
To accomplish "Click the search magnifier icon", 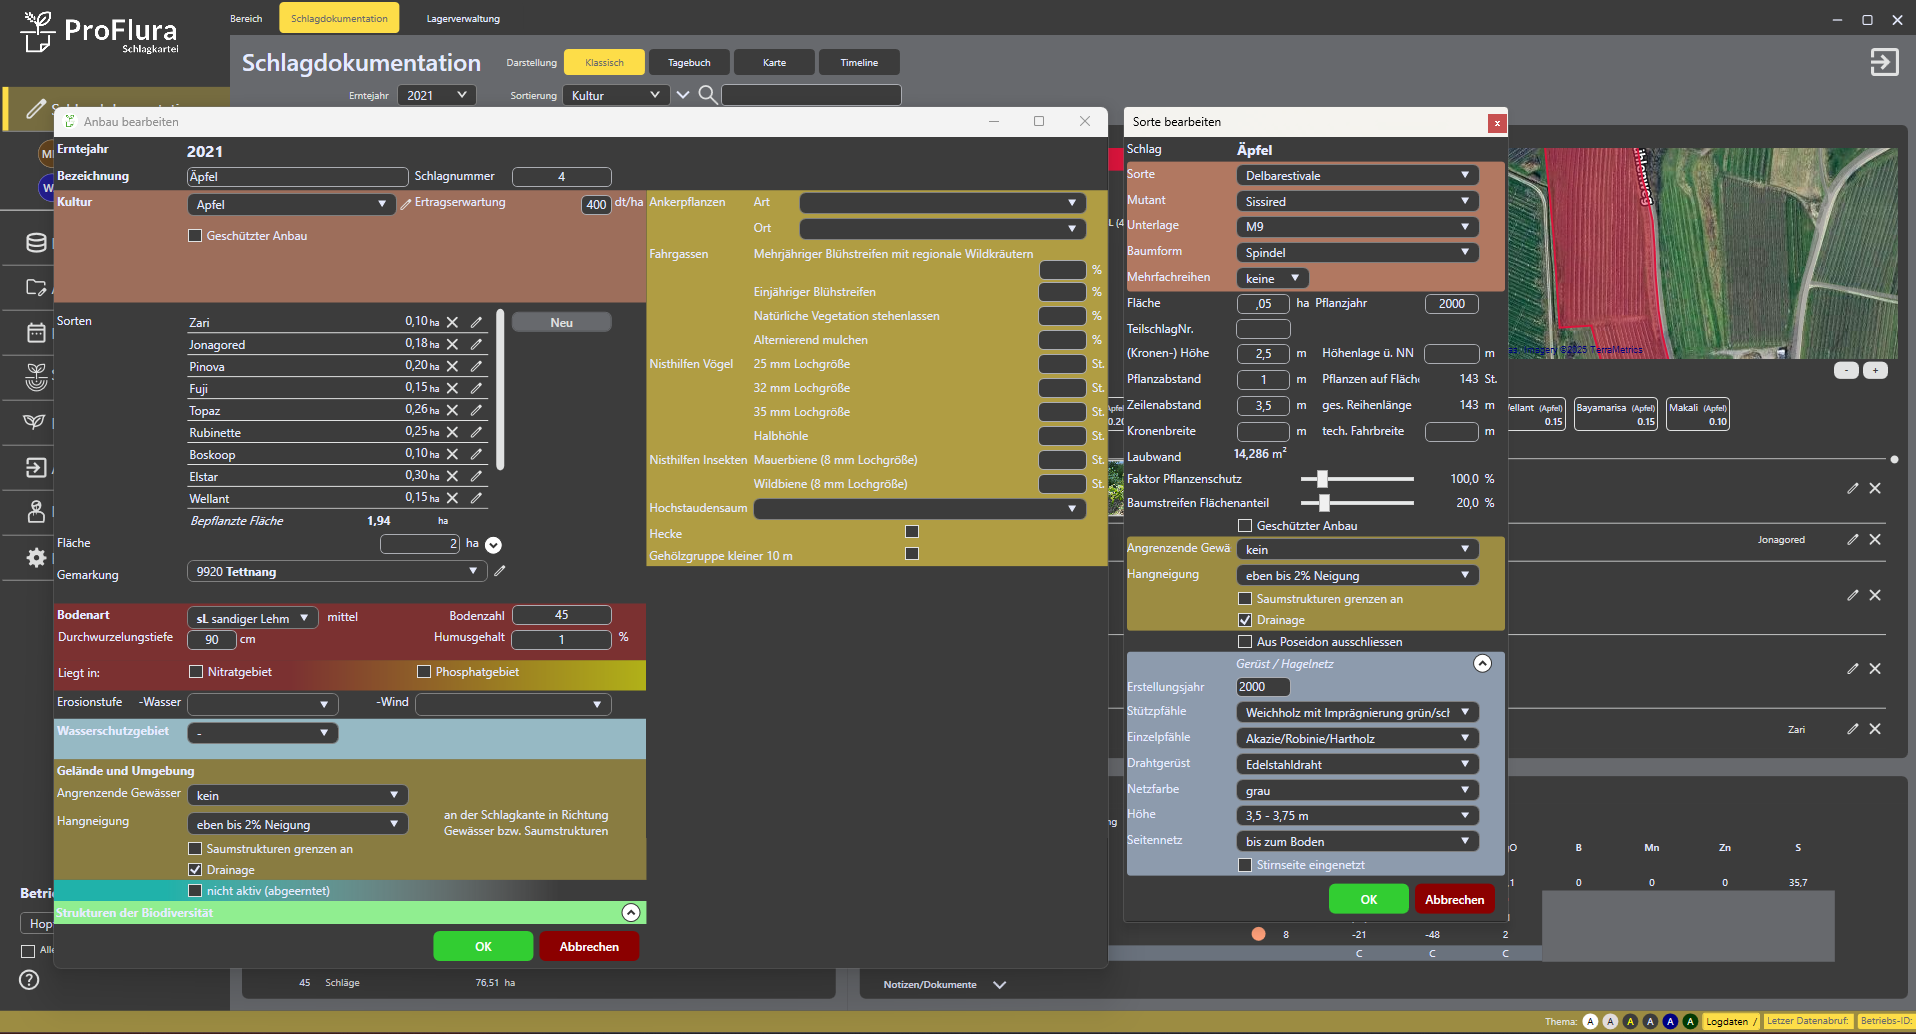I will (x=707, y=95).
